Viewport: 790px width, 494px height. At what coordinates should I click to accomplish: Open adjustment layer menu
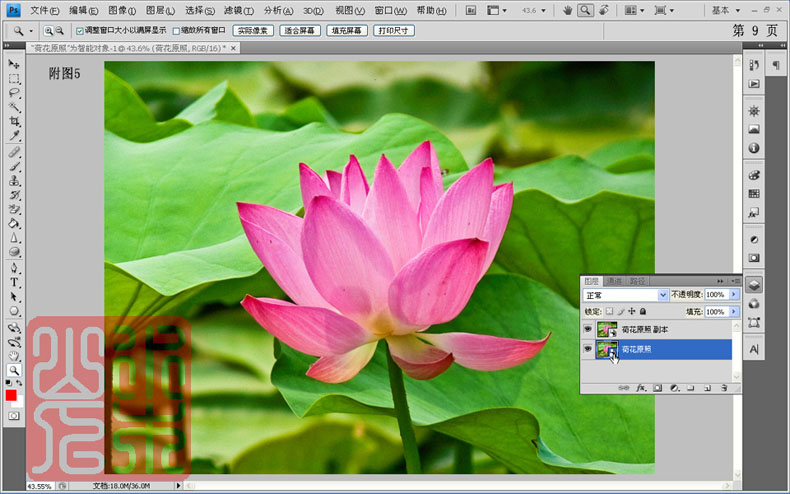[674, 388]
